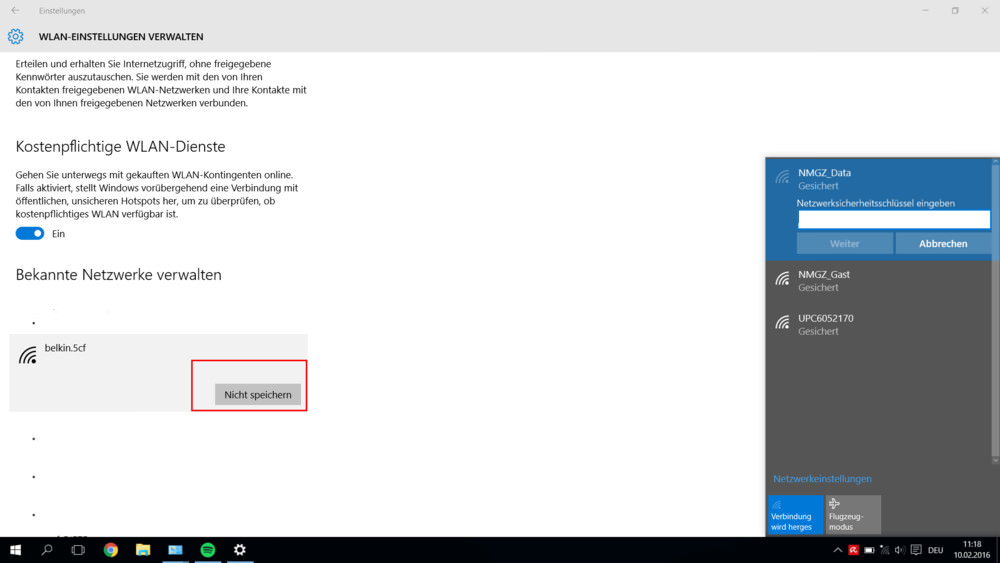Click the belkin.5cf Wi-Fi signal icon

pos(27,355)
